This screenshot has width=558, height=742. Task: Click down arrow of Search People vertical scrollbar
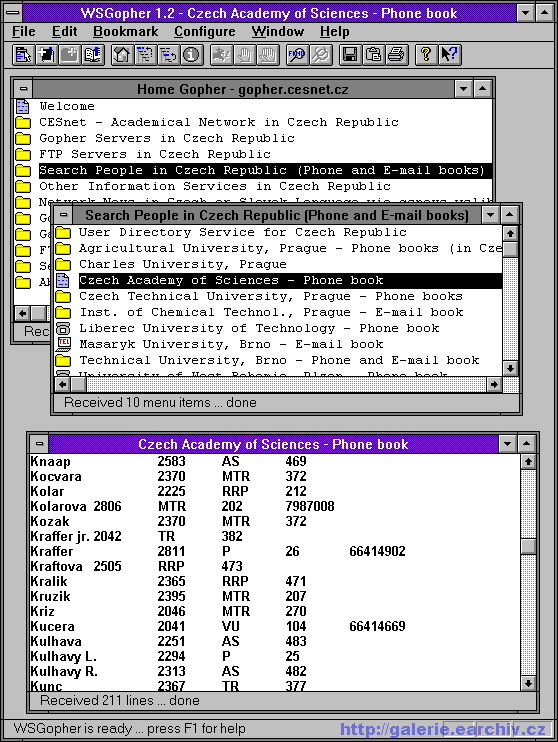tap(510, 368)
